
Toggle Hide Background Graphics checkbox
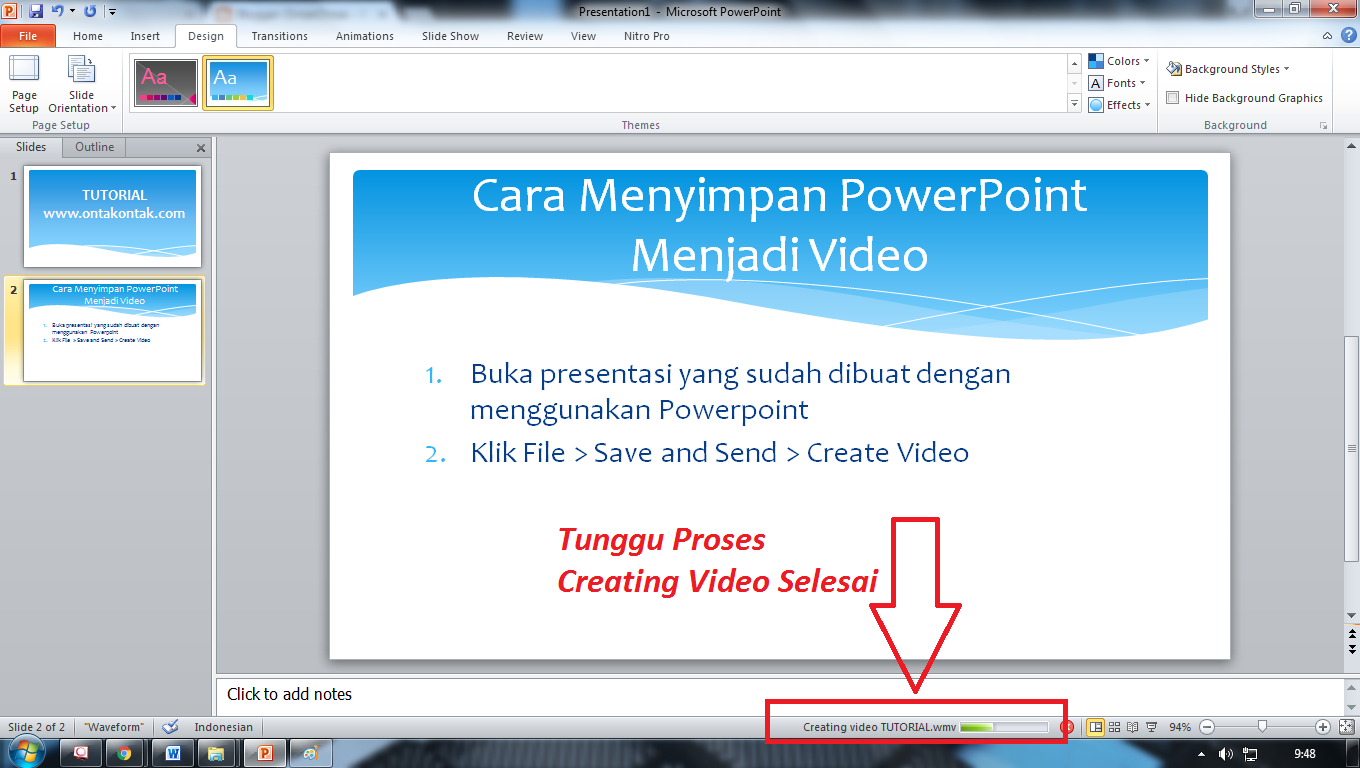coord(1173,98)
